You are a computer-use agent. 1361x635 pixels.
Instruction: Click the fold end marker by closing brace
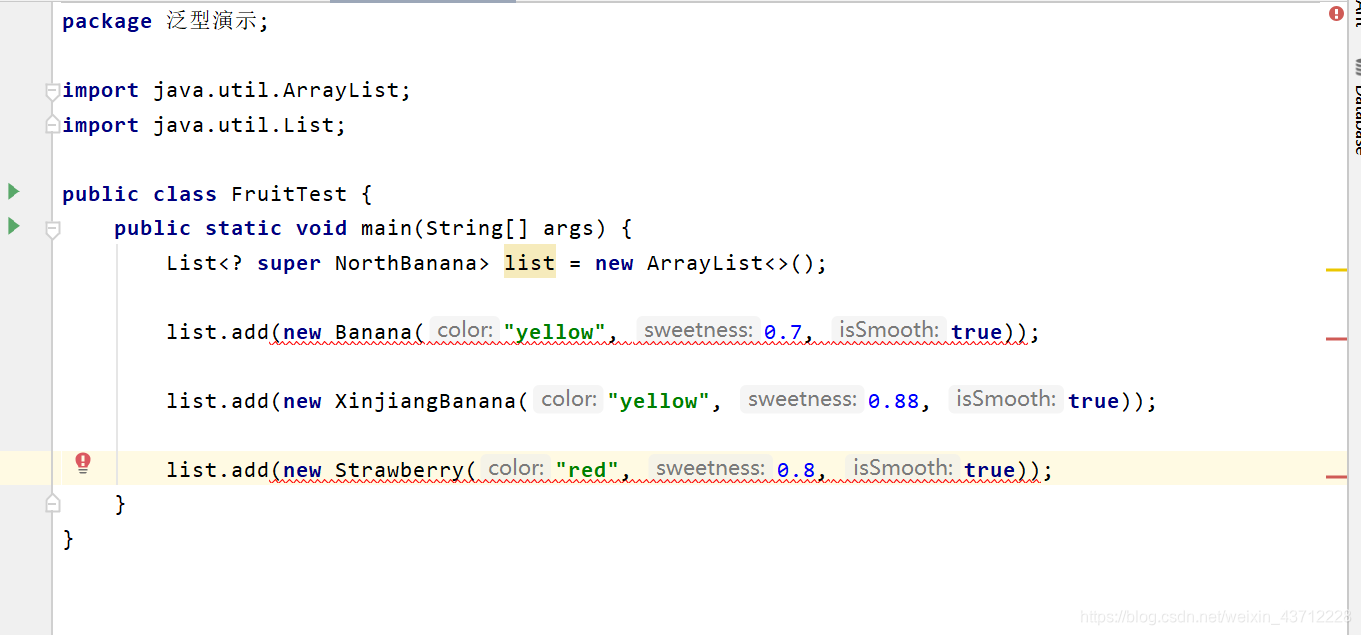pyautogui.click(x=52, y=503)
